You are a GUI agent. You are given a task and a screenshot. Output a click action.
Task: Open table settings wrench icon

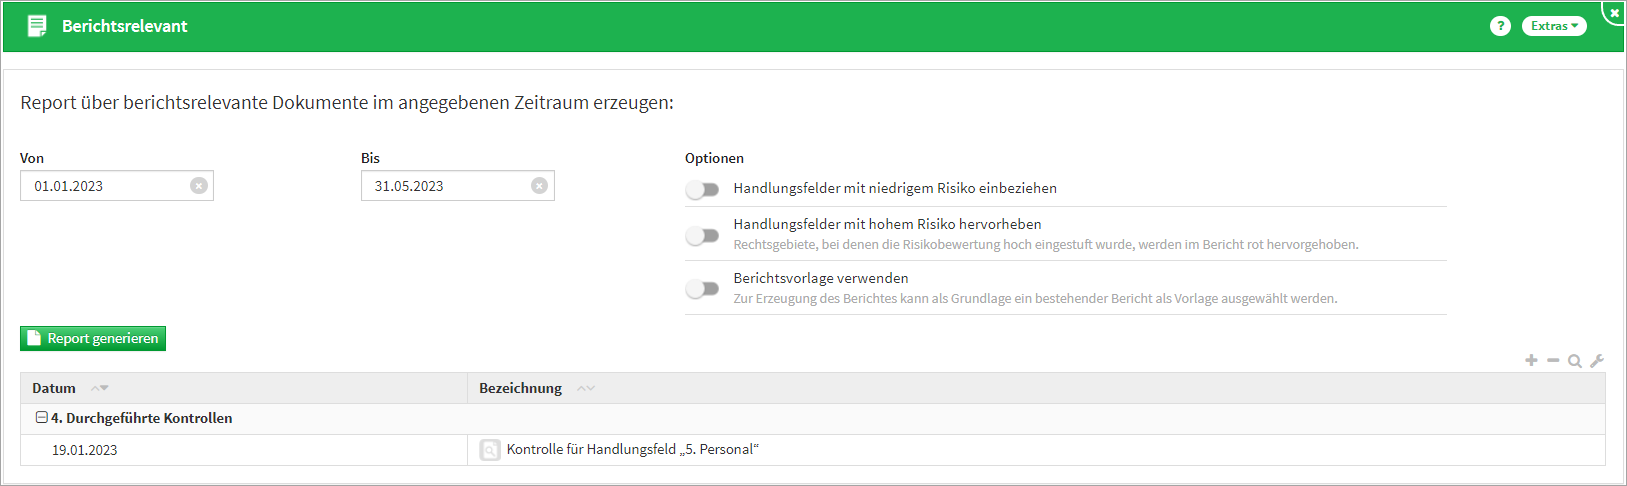click(x=1597, y=361)
